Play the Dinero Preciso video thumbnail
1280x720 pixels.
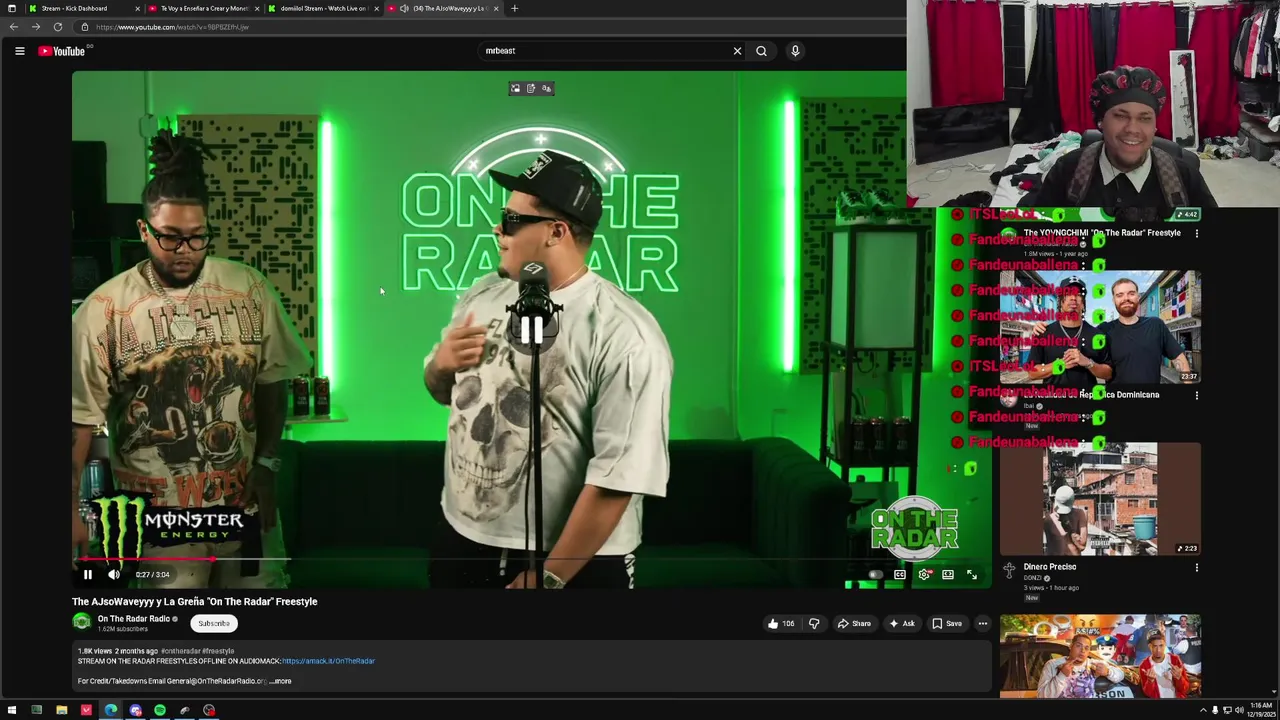(1100, 499)
